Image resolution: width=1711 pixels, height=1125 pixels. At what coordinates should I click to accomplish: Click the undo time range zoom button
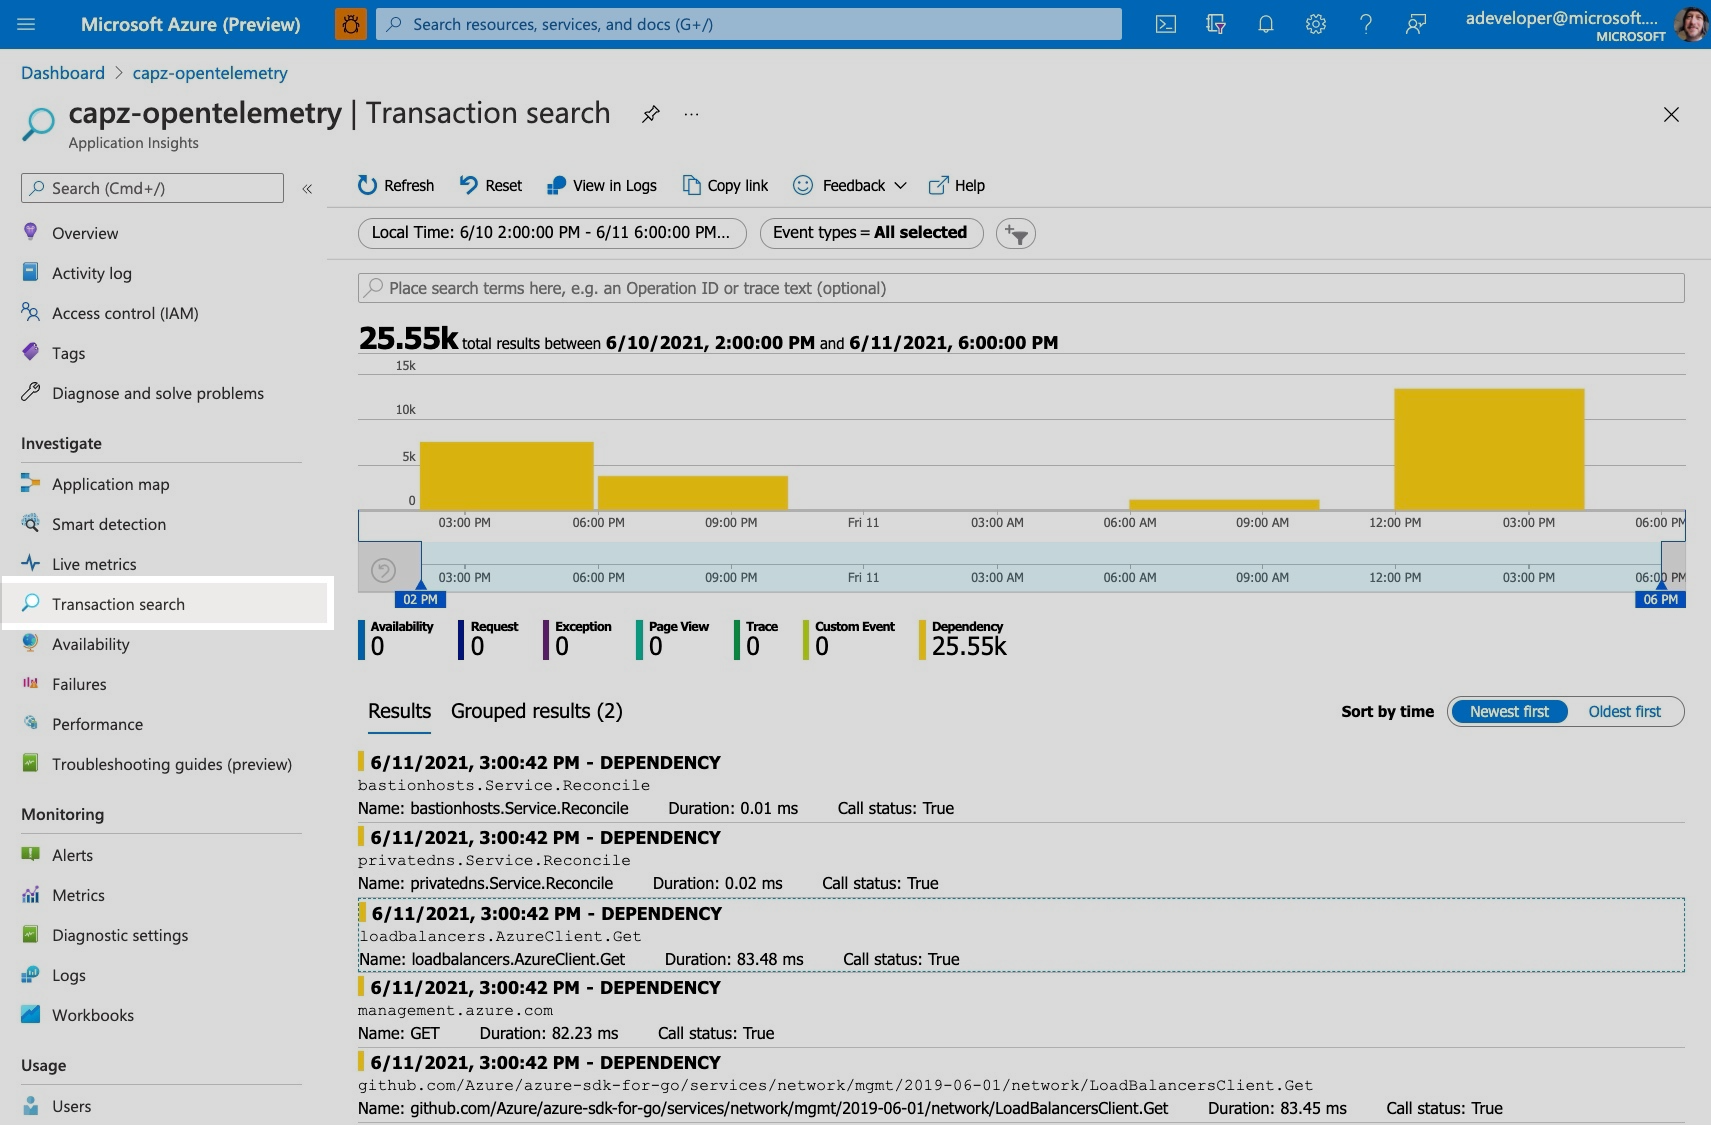pos(384,570)
